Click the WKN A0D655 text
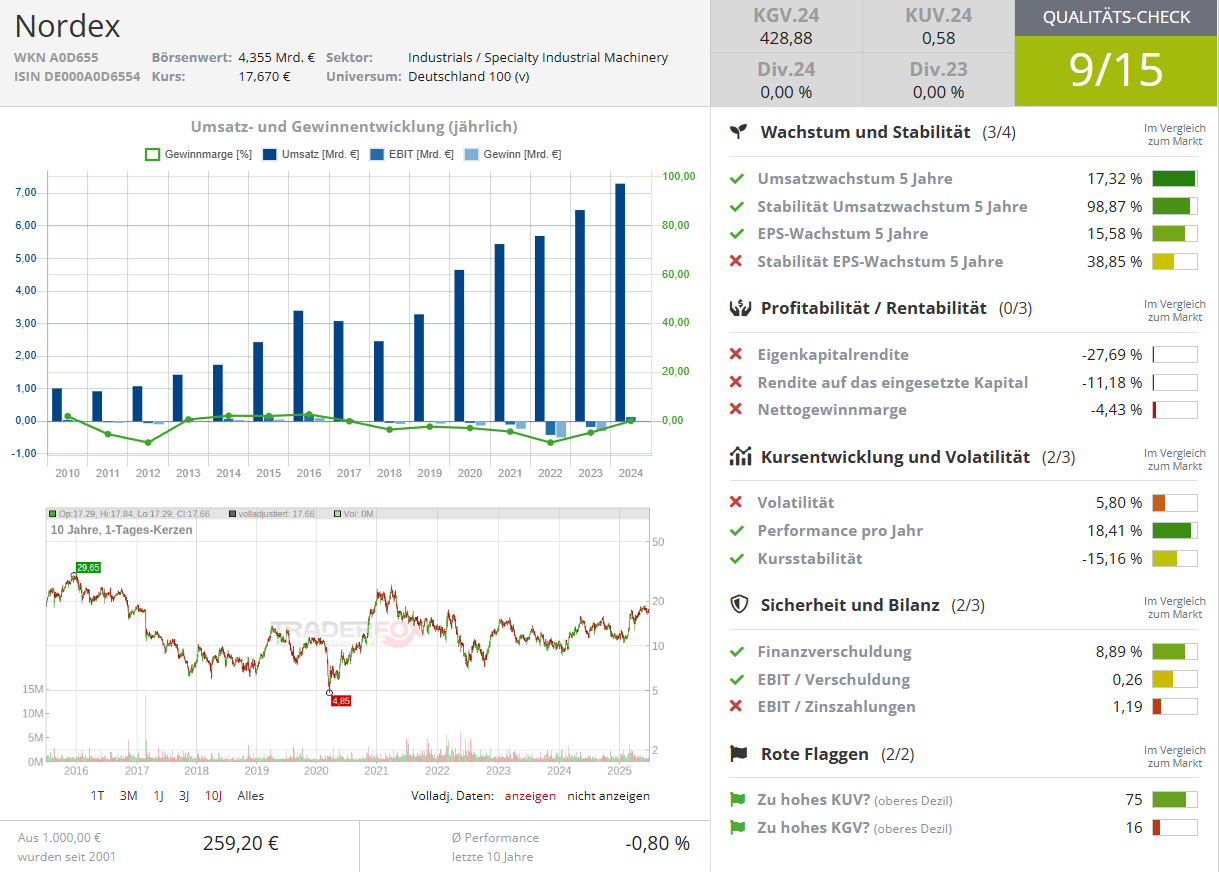This screenshot has height=872, width=1219. (56, 58)
